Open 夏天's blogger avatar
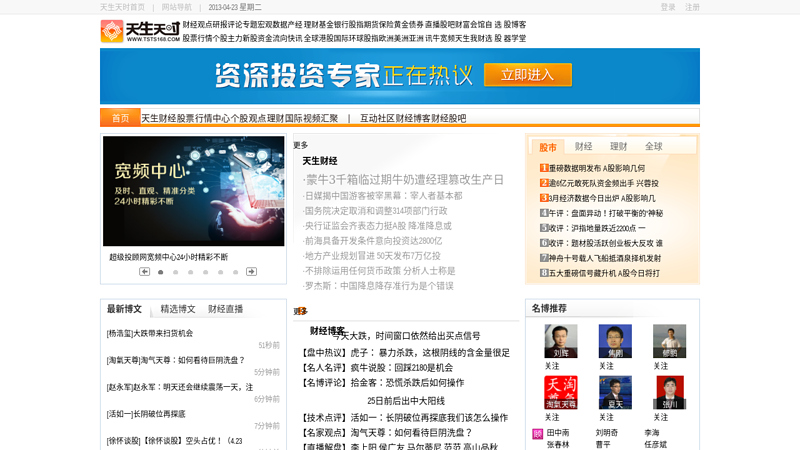The width and height of the screenshot is (800, 450). 615,392
